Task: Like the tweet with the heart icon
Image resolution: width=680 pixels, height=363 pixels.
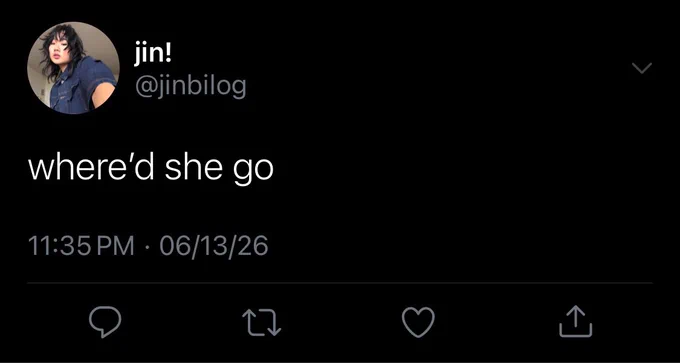Action: point(418,322)
